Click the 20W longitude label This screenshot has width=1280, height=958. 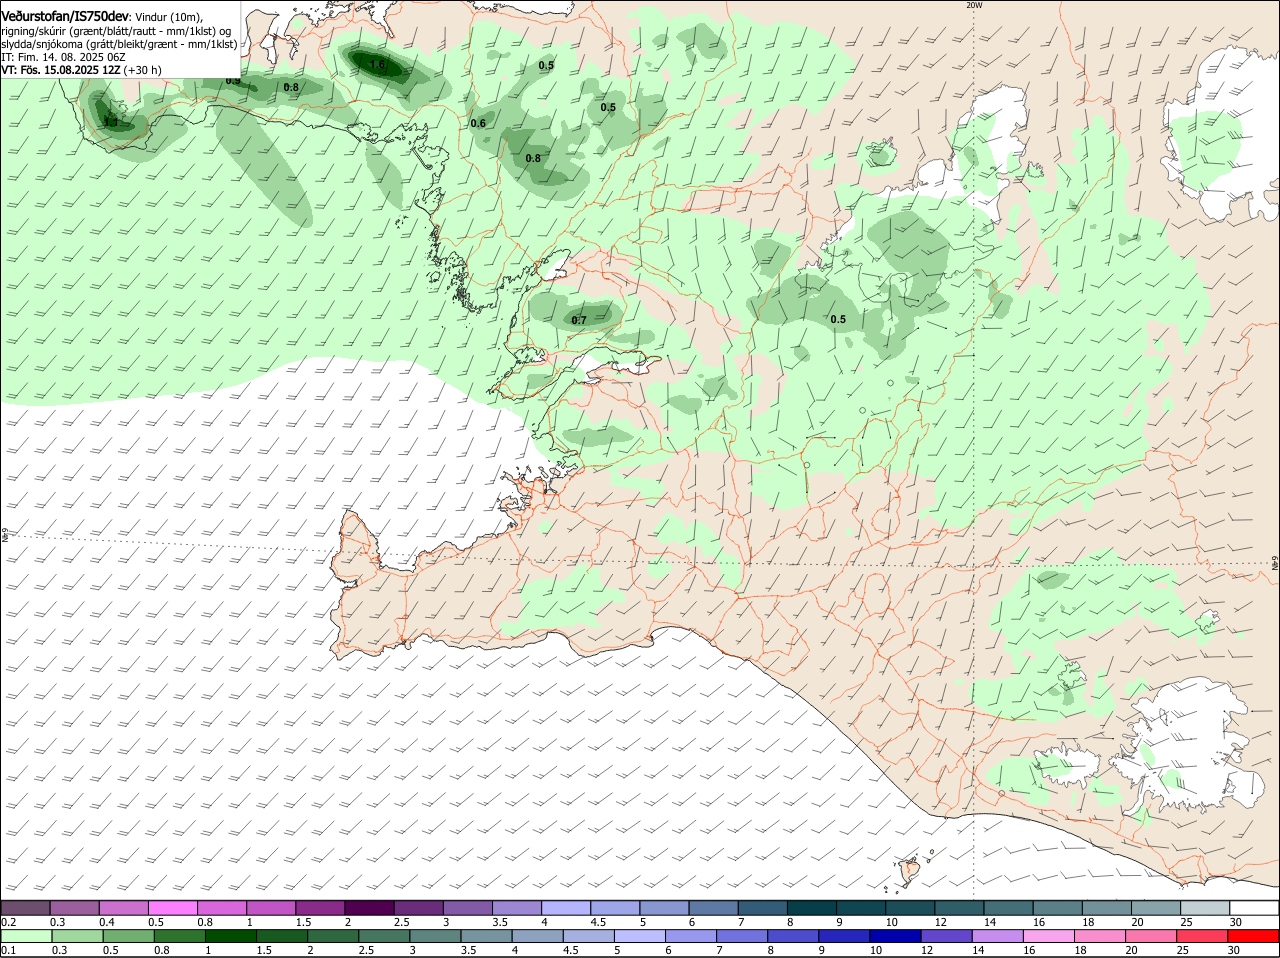(x=974, y=5)
